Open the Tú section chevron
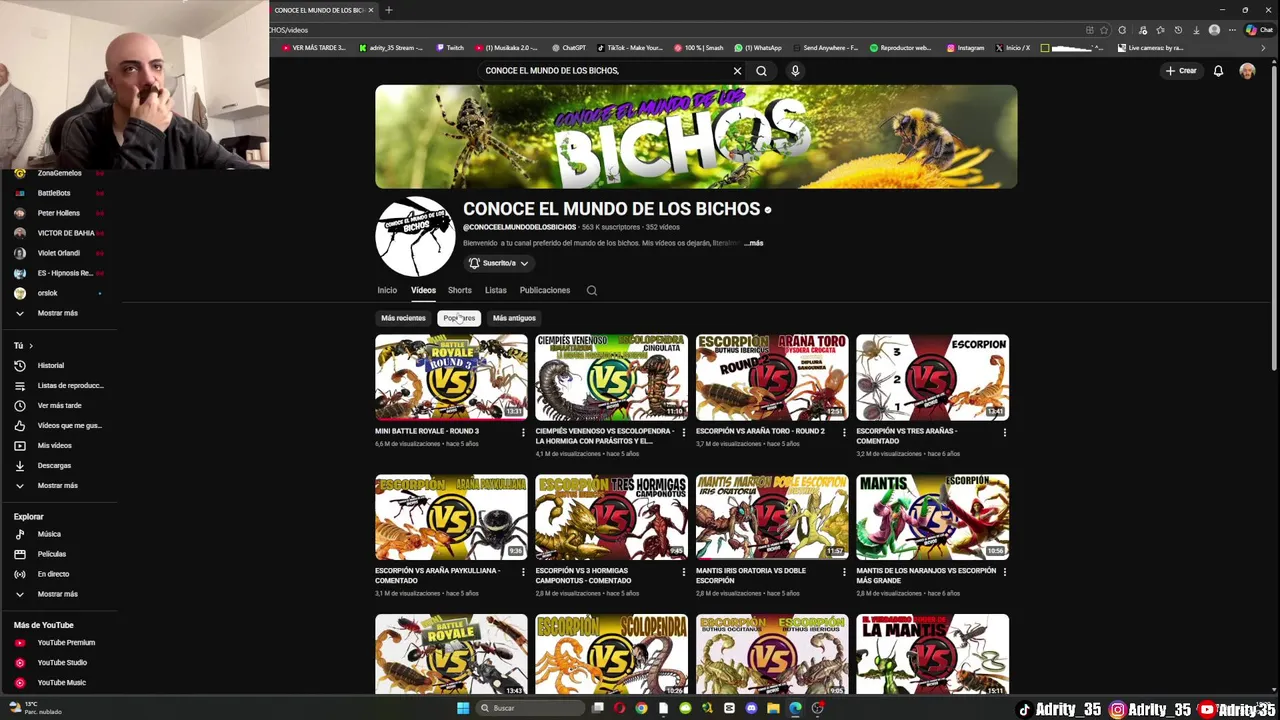Screen dimensions: 1280x720 [x=30, y=346]
